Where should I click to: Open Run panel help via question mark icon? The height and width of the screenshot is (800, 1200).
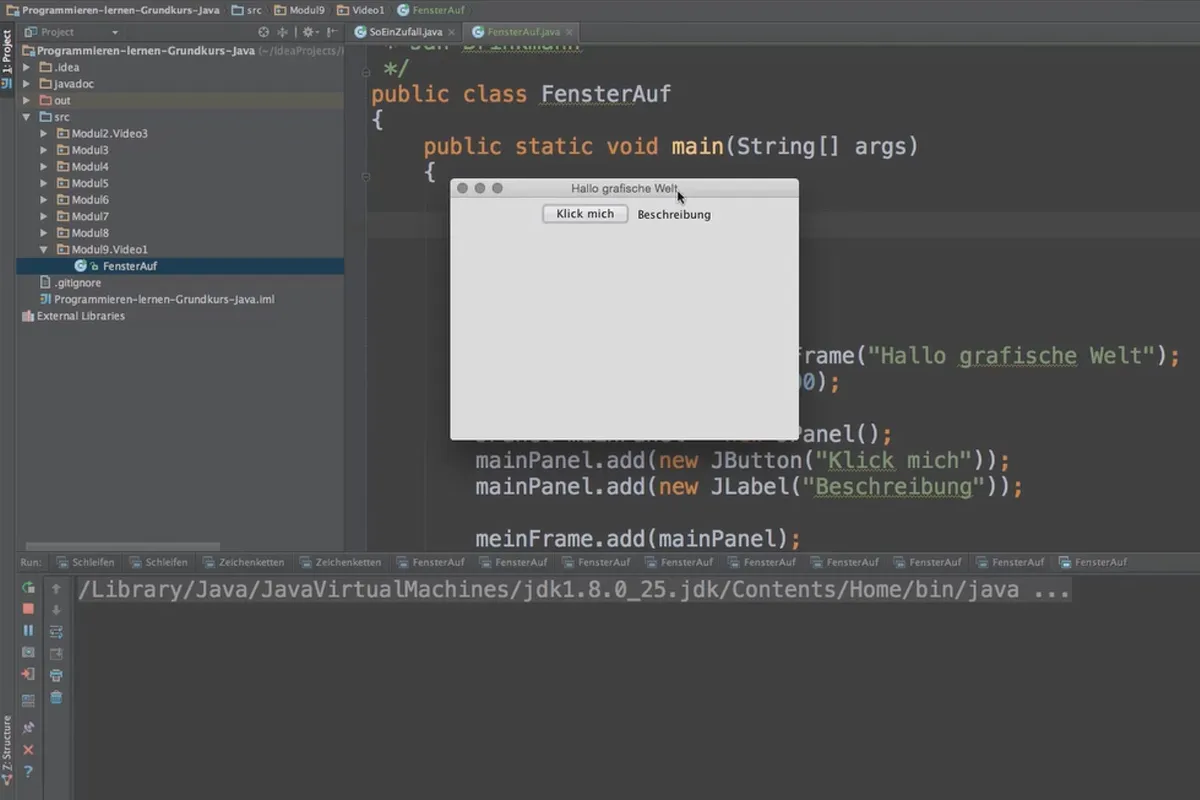pyautogui.click(x=28, y=771)
